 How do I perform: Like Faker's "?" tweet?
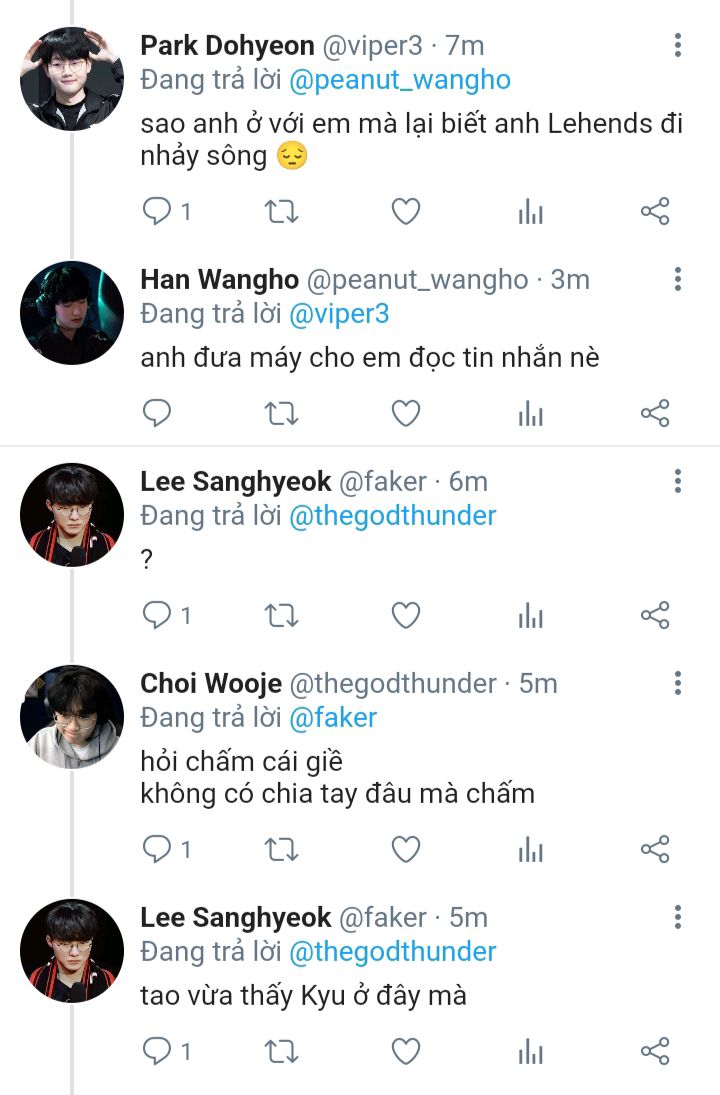(405, 615)
